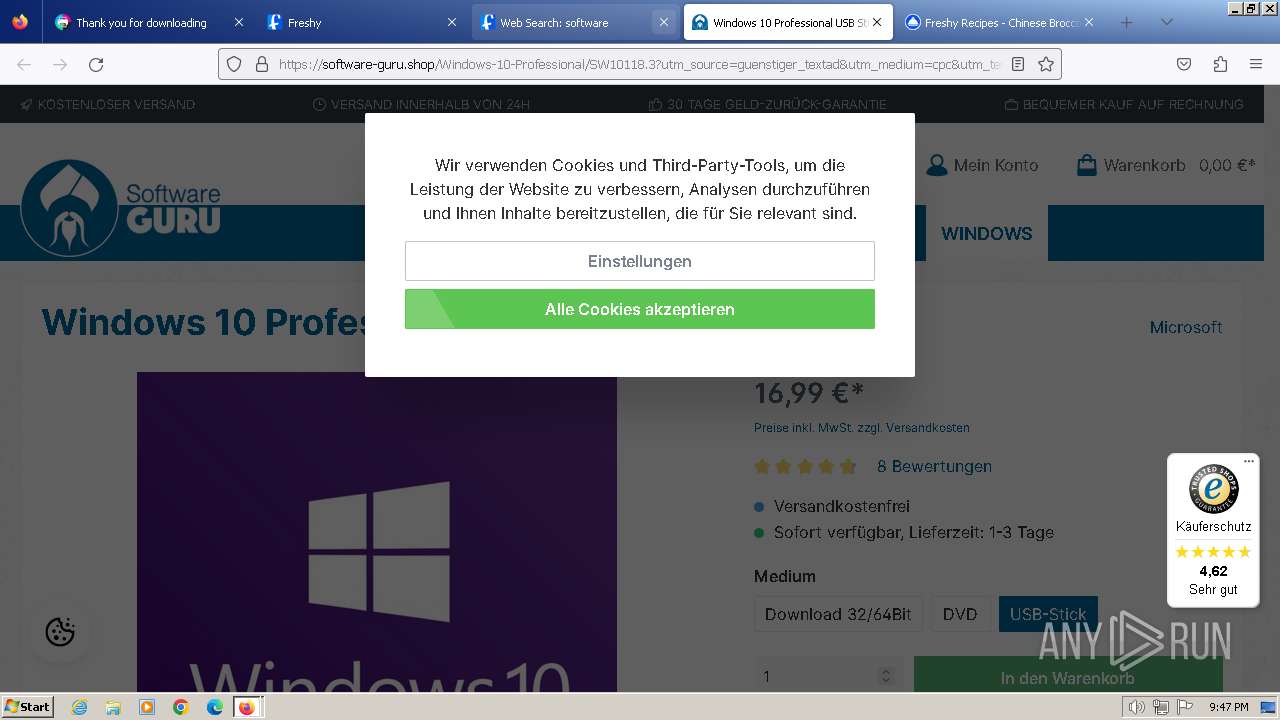Launch Internet Explorer from taskbar

pos(79,707)
